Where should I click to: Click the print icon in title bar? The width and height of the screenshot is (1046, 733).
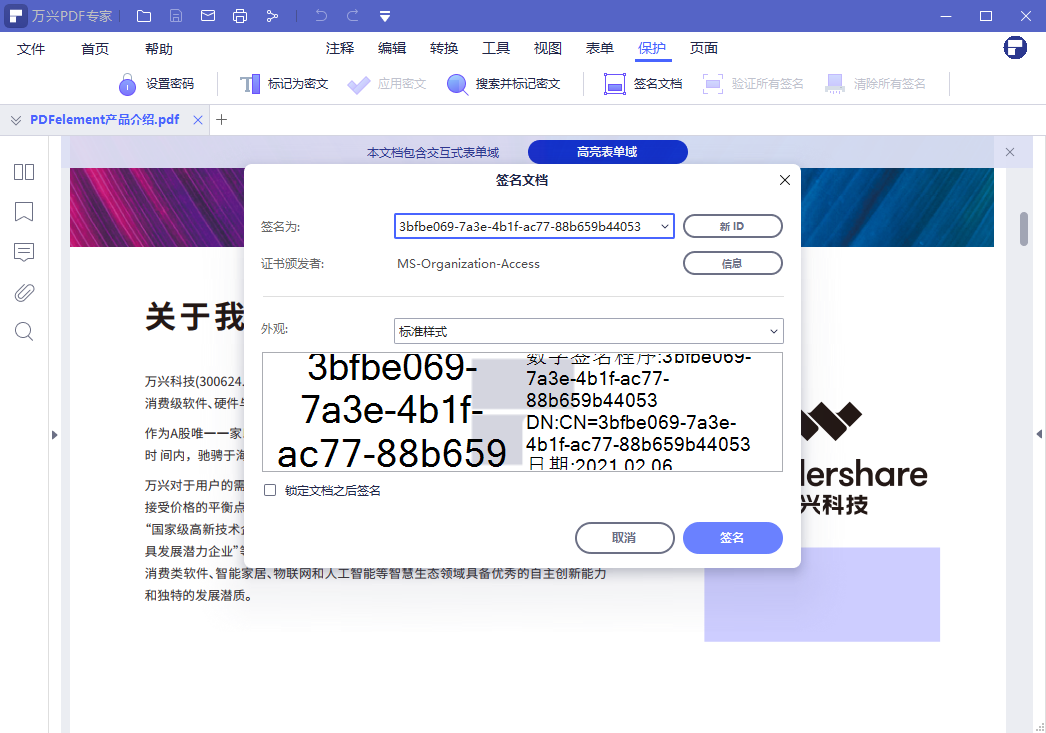(240, 16)
